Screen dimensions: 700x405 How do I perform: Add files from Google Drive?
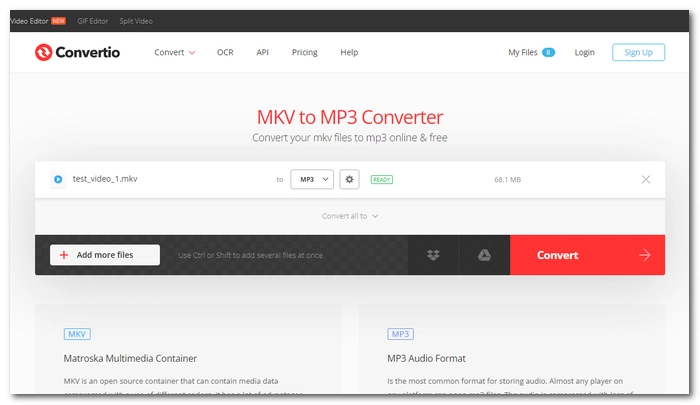click(x=484, y=255)
